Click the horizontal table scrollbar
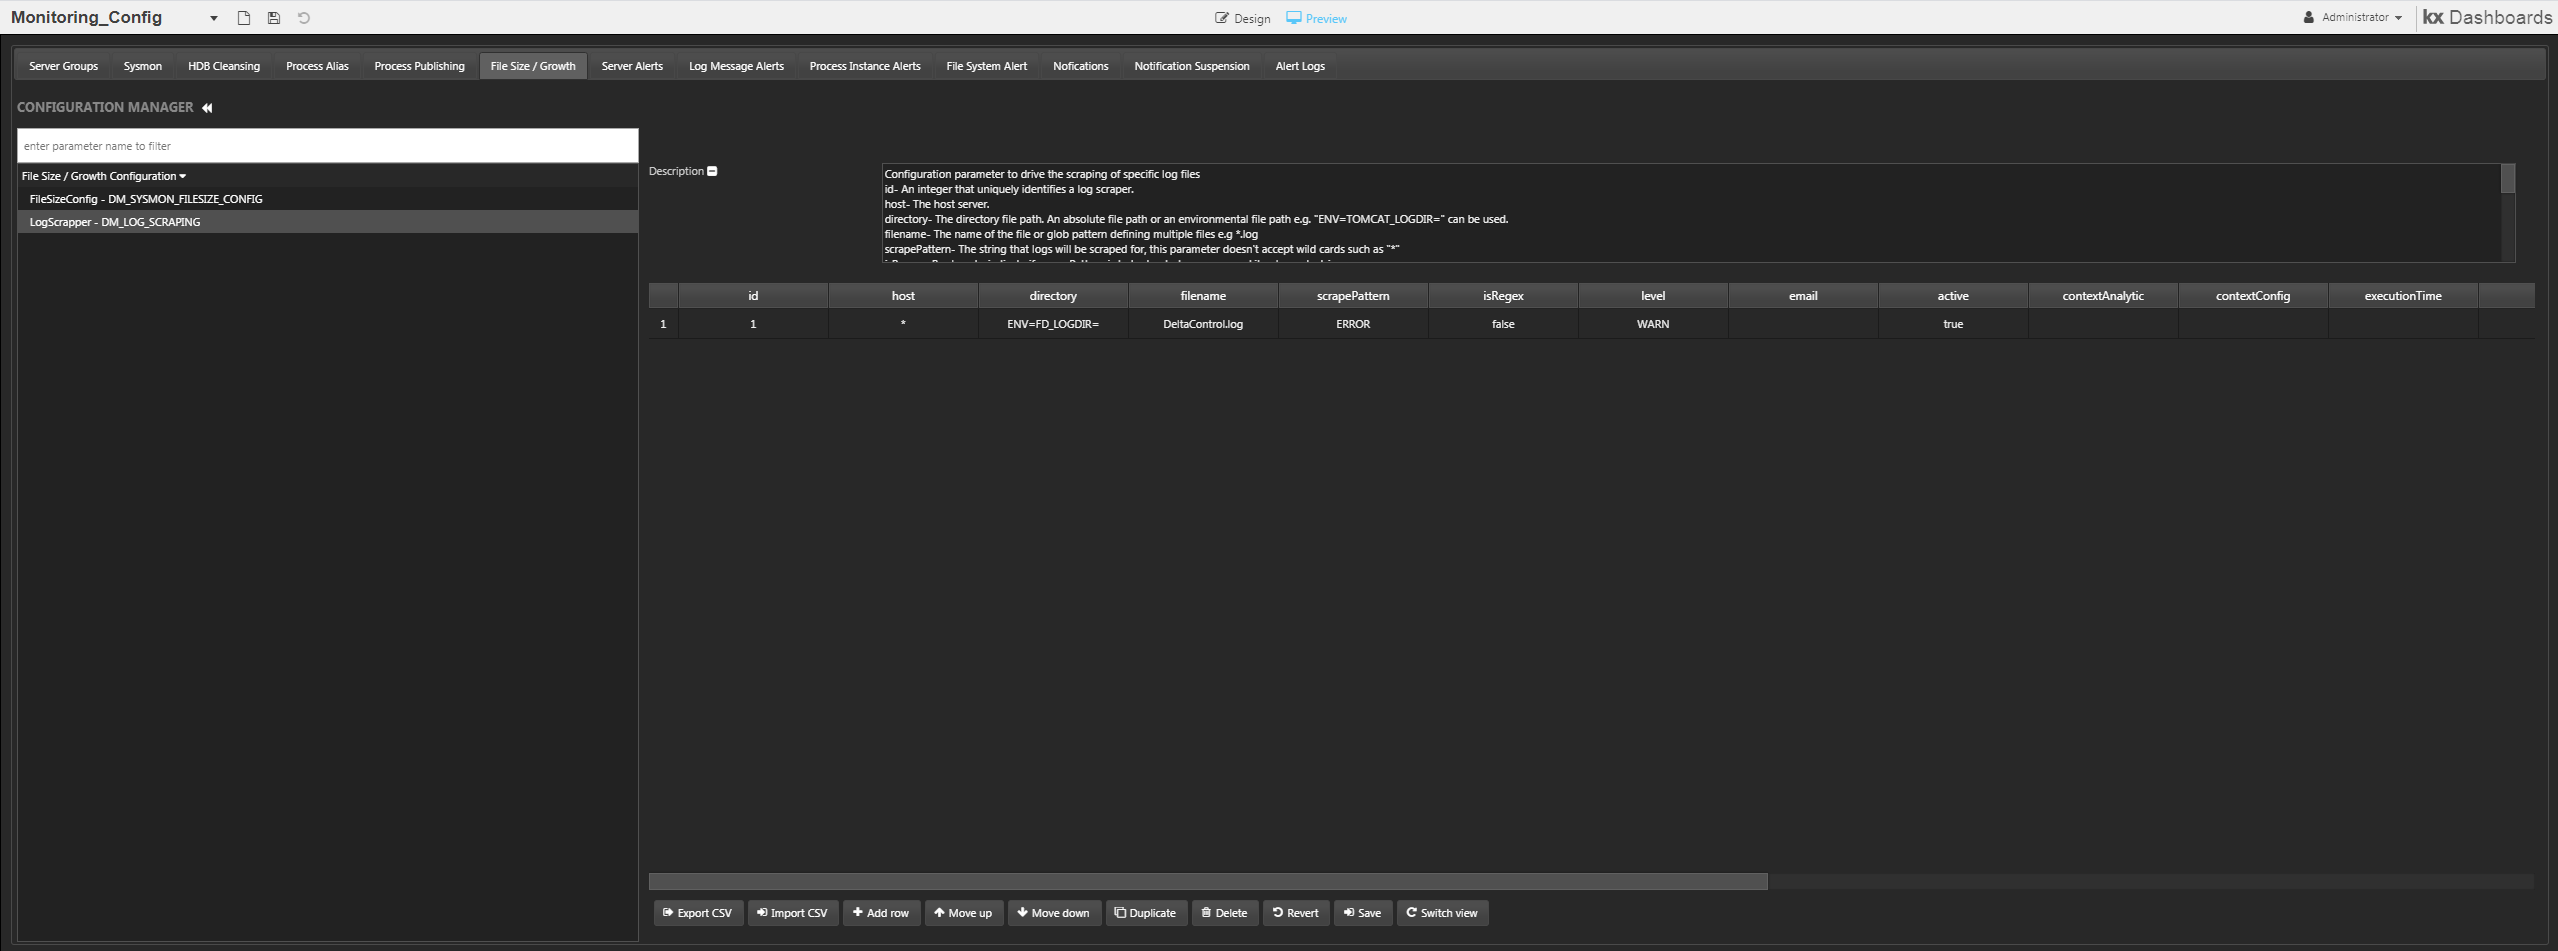 [x=1208, y=882]
